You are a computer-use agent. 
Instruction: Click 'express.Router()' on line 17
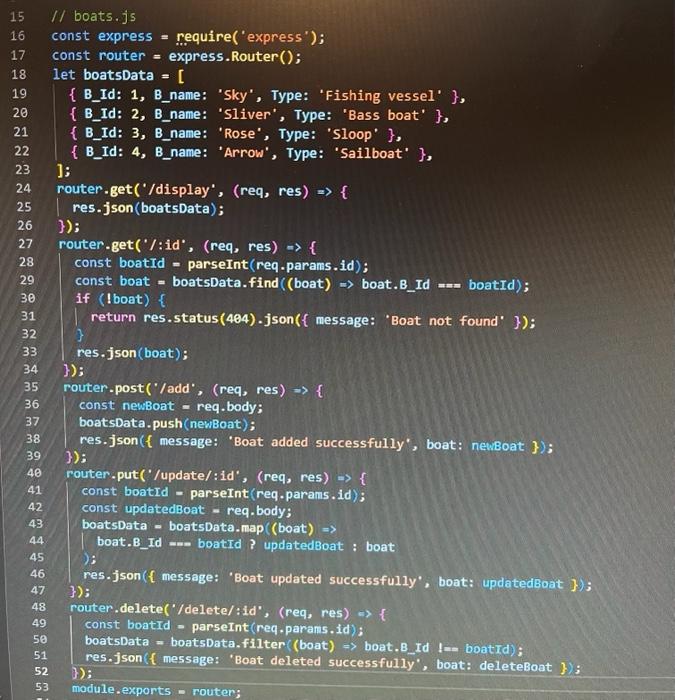pos(235,57)
